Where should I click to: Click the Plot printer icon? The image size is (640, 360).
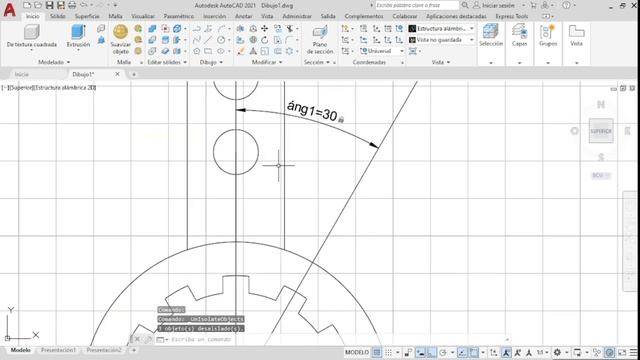tap(72, 5)
